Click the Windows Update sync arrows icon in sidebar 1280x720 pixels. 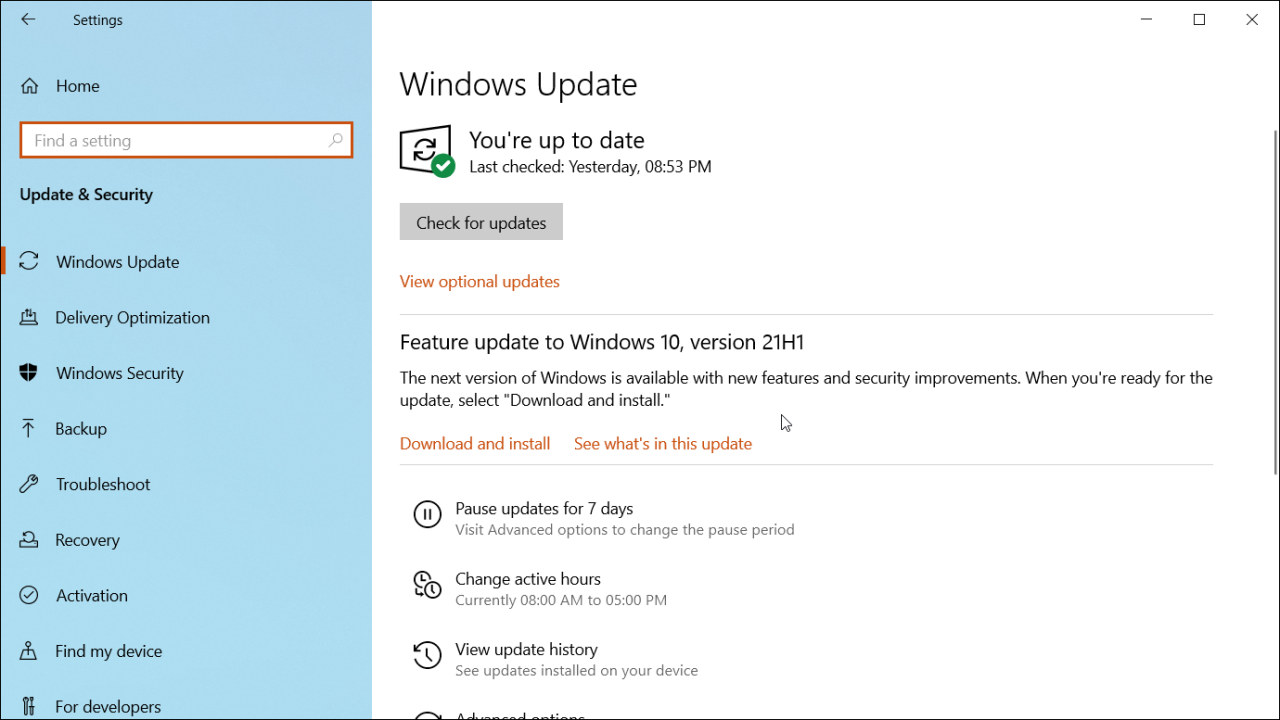click(29, 262)
